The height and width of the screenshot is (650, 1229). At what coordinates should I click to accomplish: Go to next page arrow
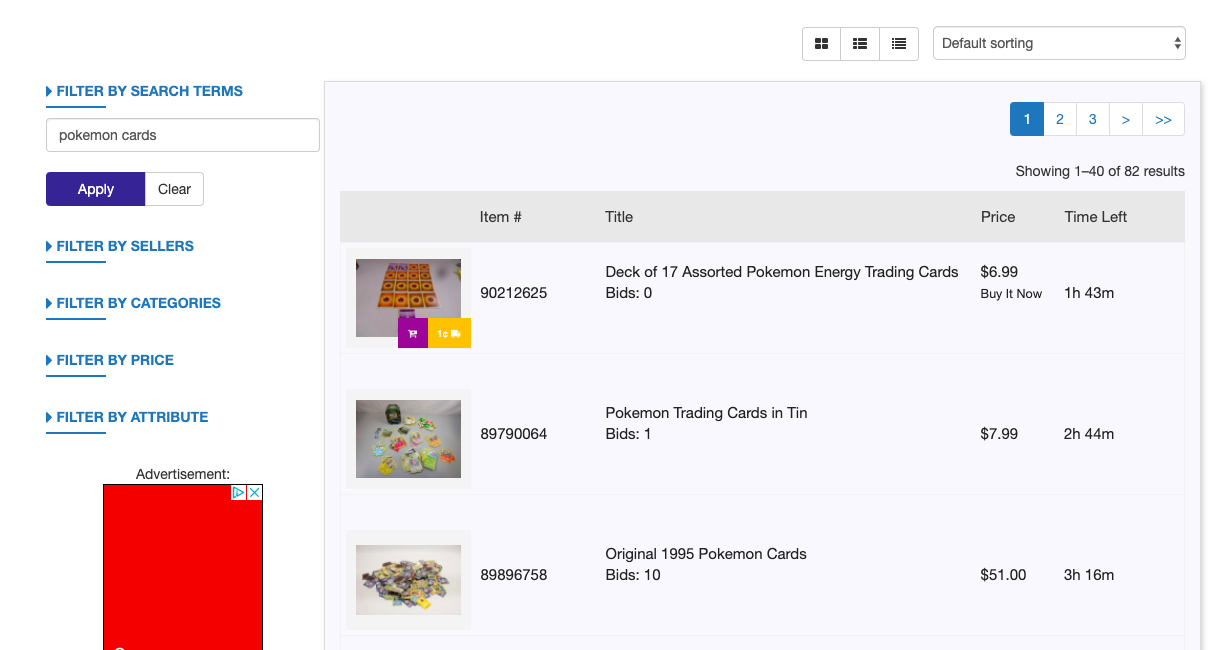tap(1125, 119)
